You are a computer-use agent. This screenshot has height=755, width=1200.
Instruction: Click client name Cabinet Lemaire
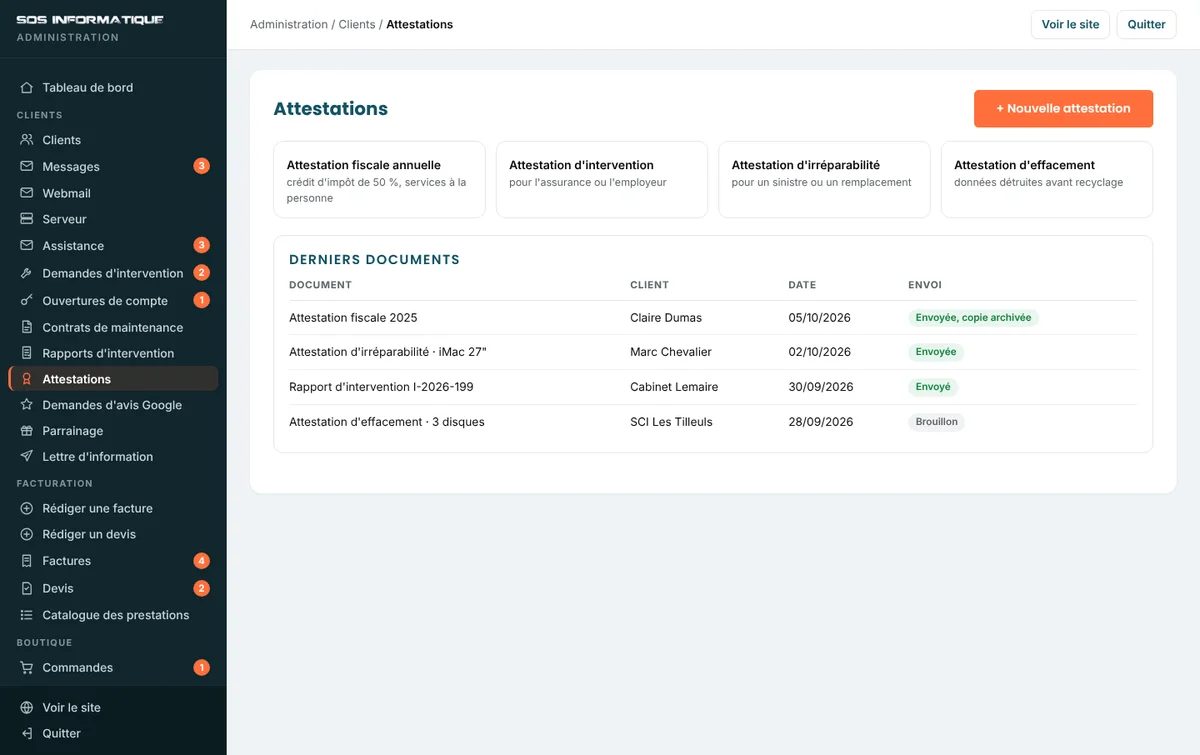pos(674,387)
